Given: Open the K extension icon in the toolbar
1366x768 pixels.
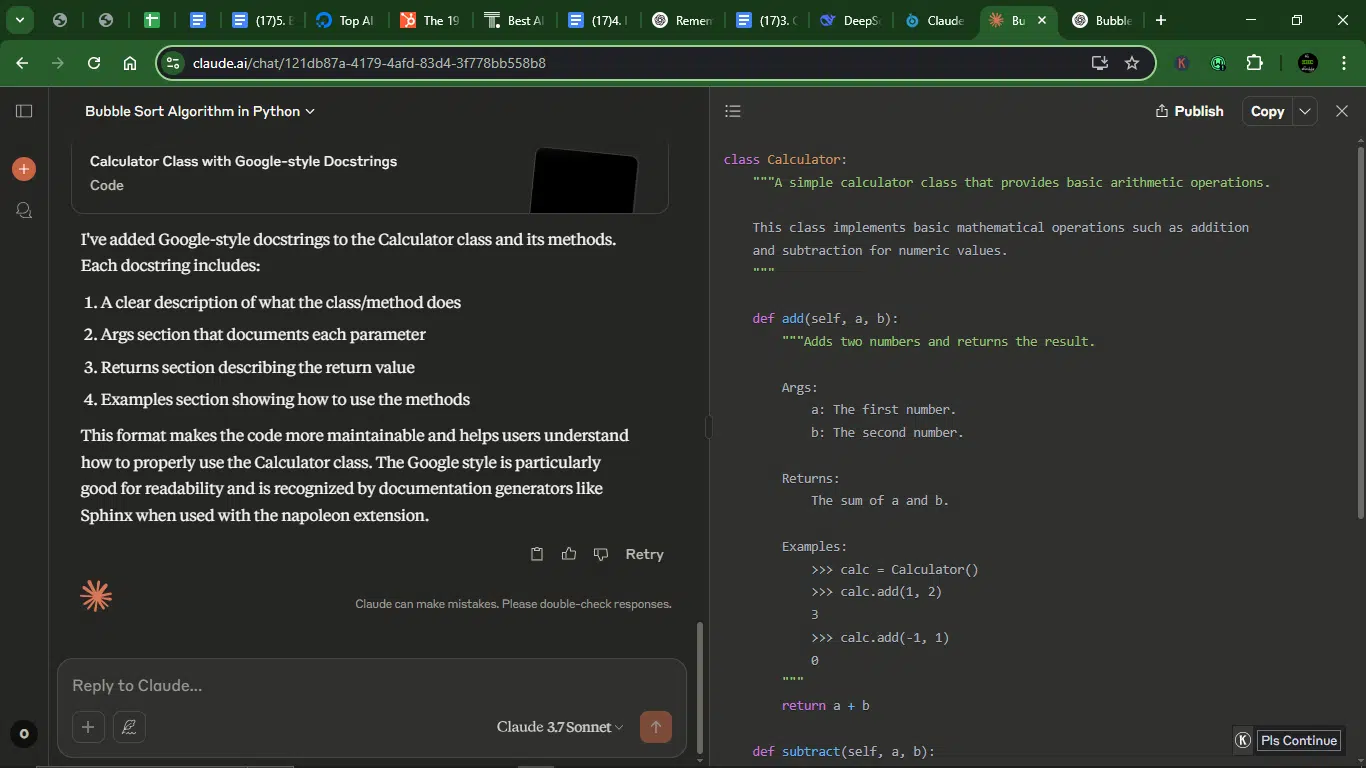Looking at the screenshot, I should [1182, 63].
